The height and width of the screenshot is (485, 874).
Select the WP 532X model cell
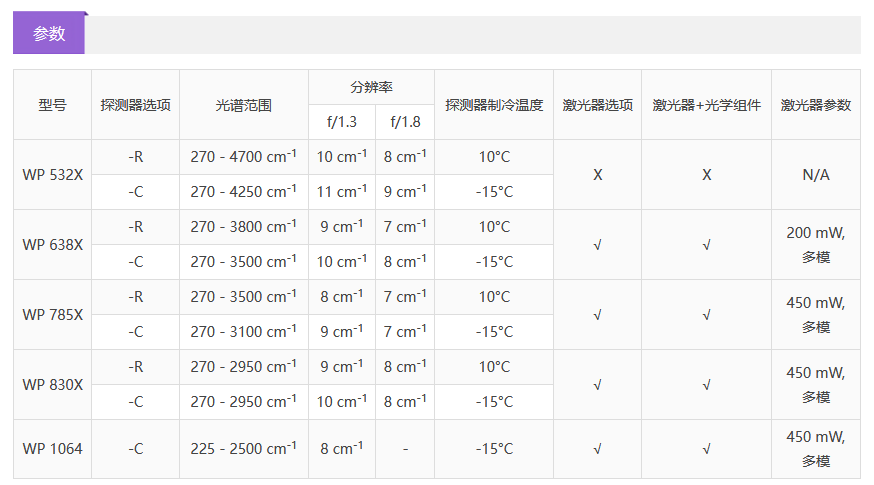tap(52, 174)
